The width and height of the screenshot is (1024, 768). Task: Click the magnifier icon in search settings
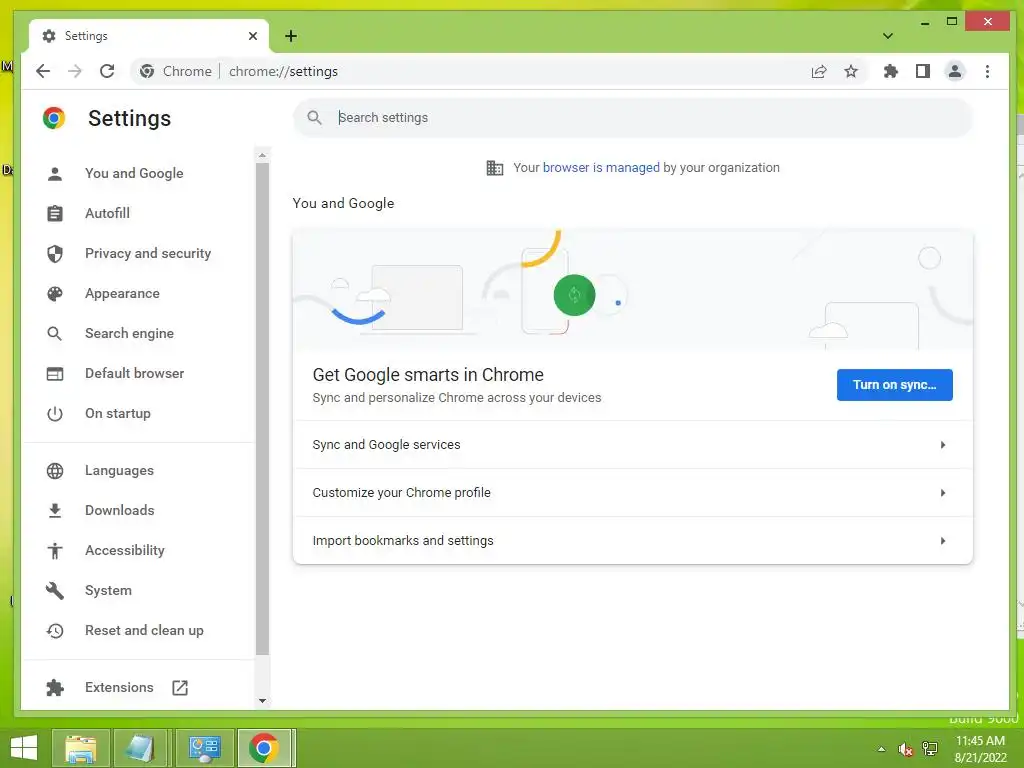(314, 118)
